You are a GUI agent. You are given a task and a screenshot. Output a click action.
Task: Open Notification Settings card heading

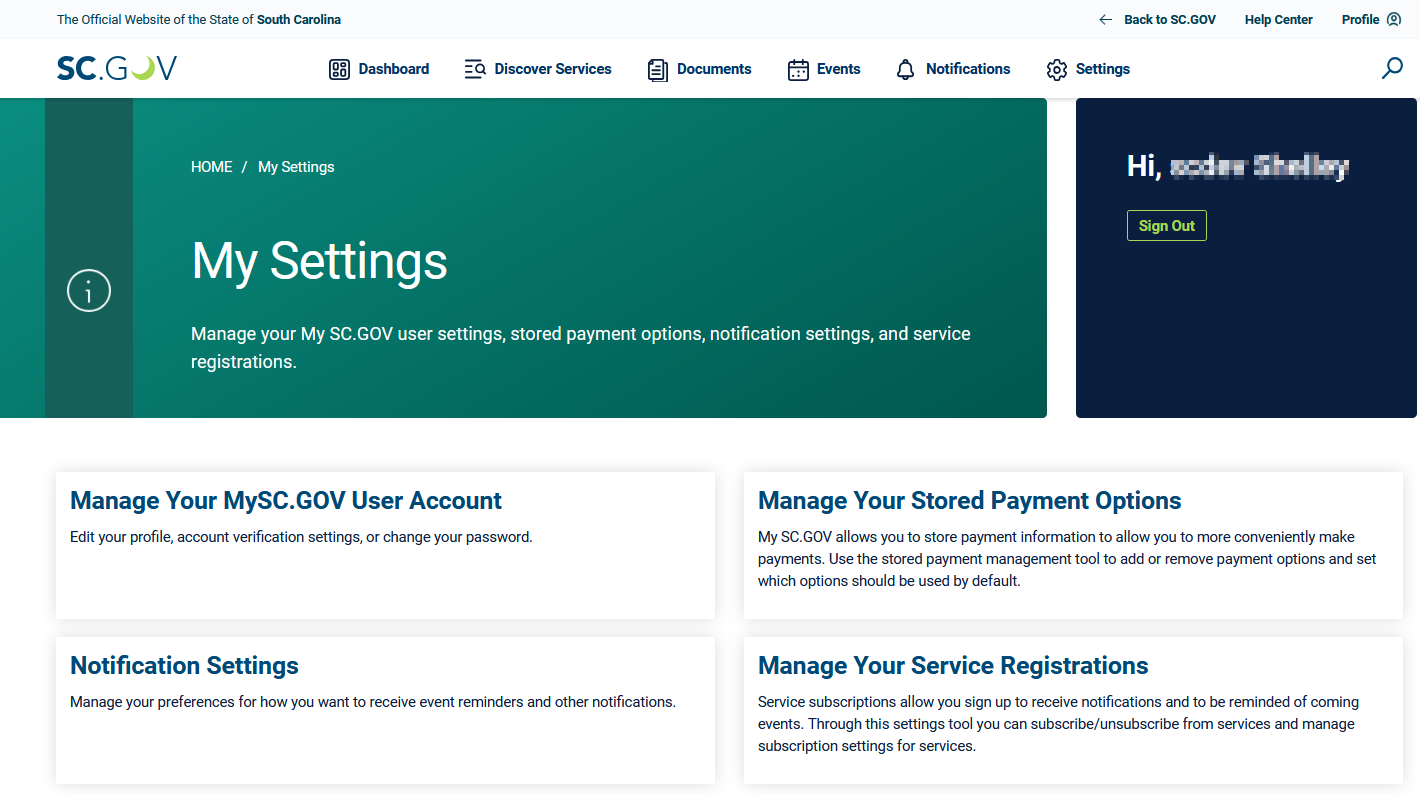(x=184, y=665)
